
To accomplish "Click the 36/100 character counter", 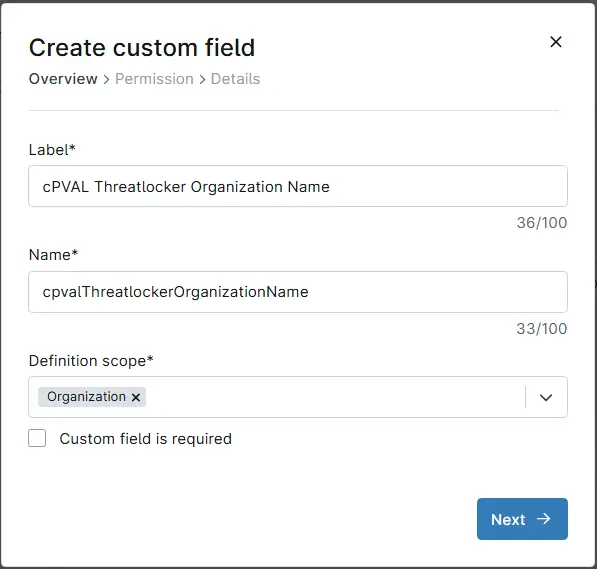I will (542, 223).
